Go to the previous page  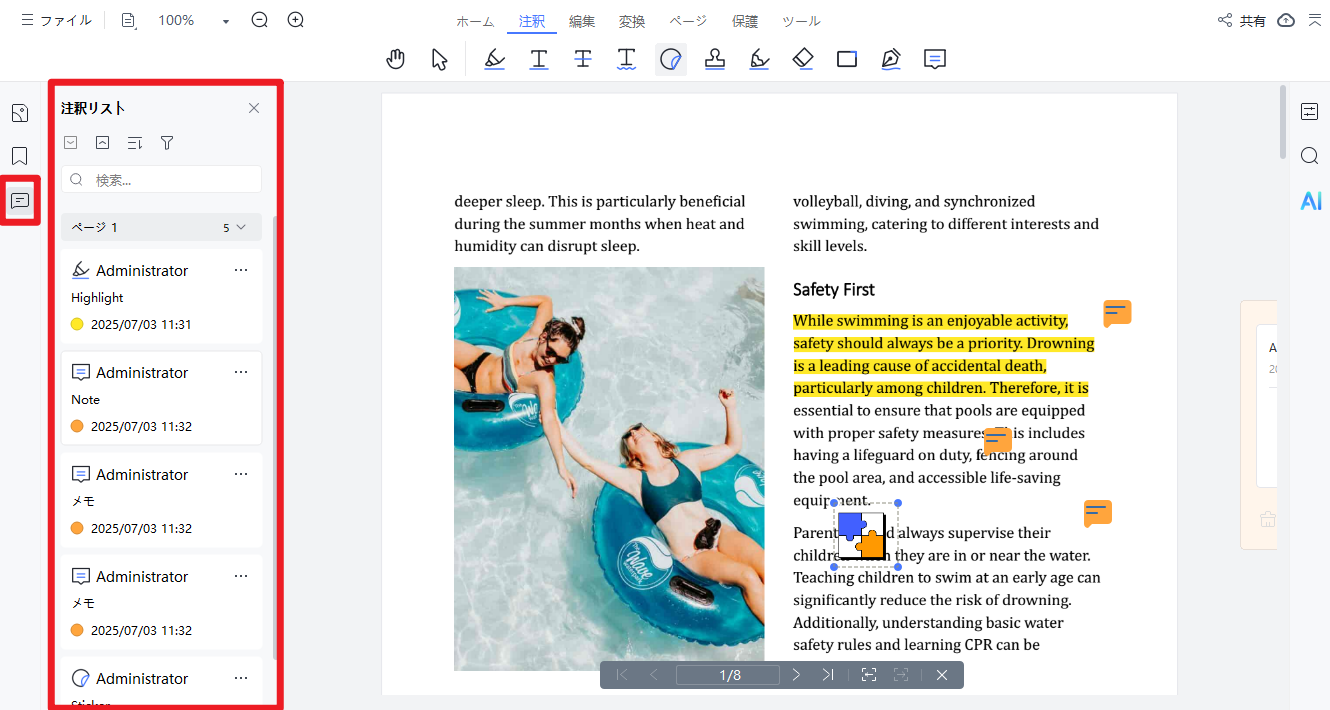tap(654, 675)
